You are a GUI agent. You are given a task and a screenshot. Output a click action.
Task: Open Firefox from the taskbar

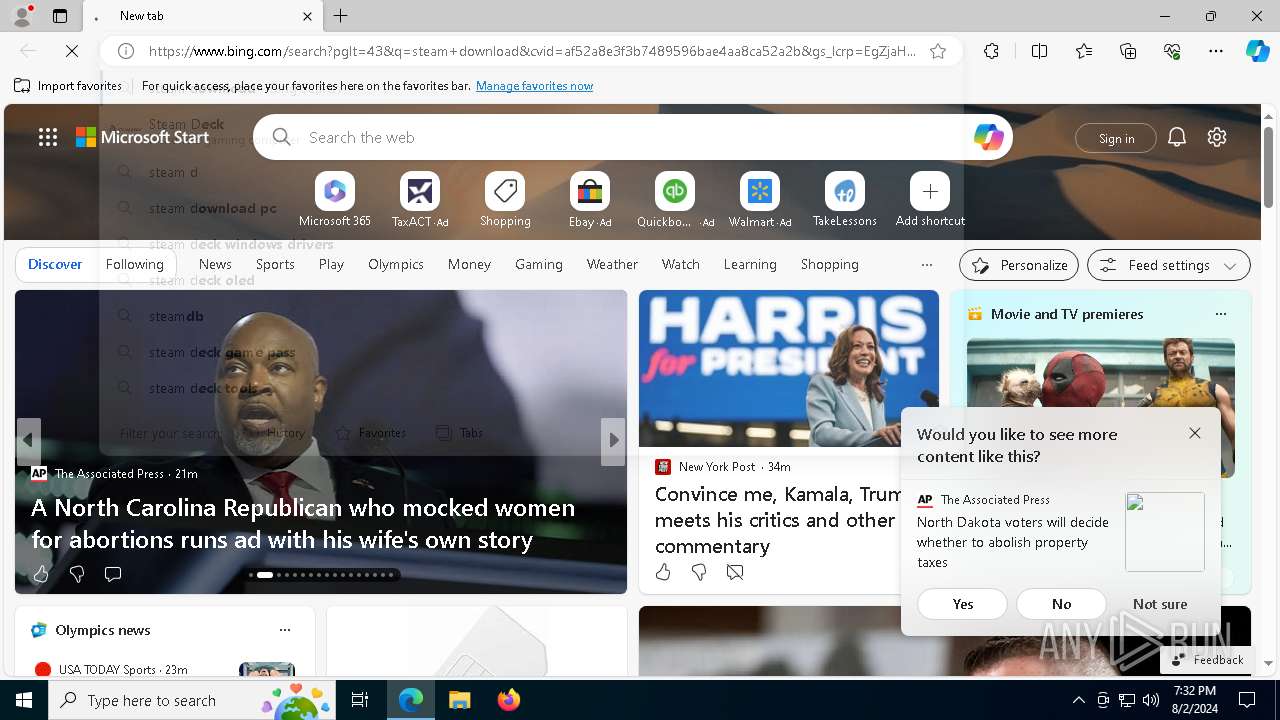point(509,700)
